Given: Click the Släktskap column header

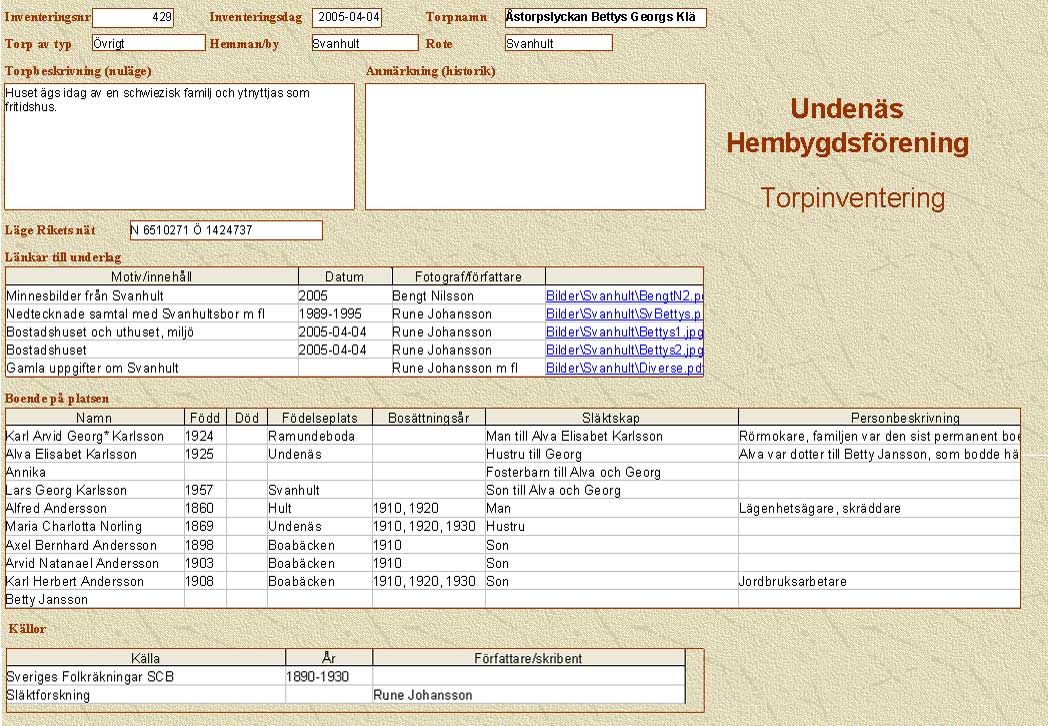Looking at the screenshot, I should (610, 418).
